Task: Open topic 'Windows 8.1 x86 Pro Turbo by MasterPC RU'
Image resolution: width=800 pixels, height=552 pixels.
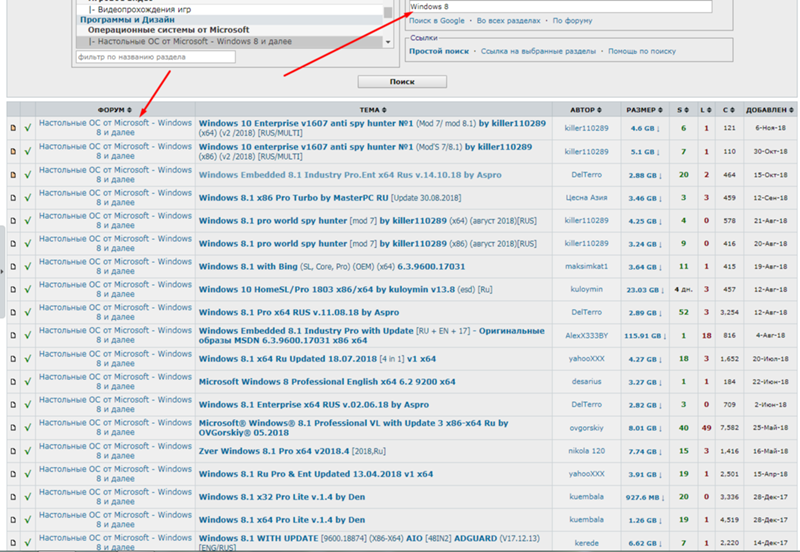Action: point(330,197)
